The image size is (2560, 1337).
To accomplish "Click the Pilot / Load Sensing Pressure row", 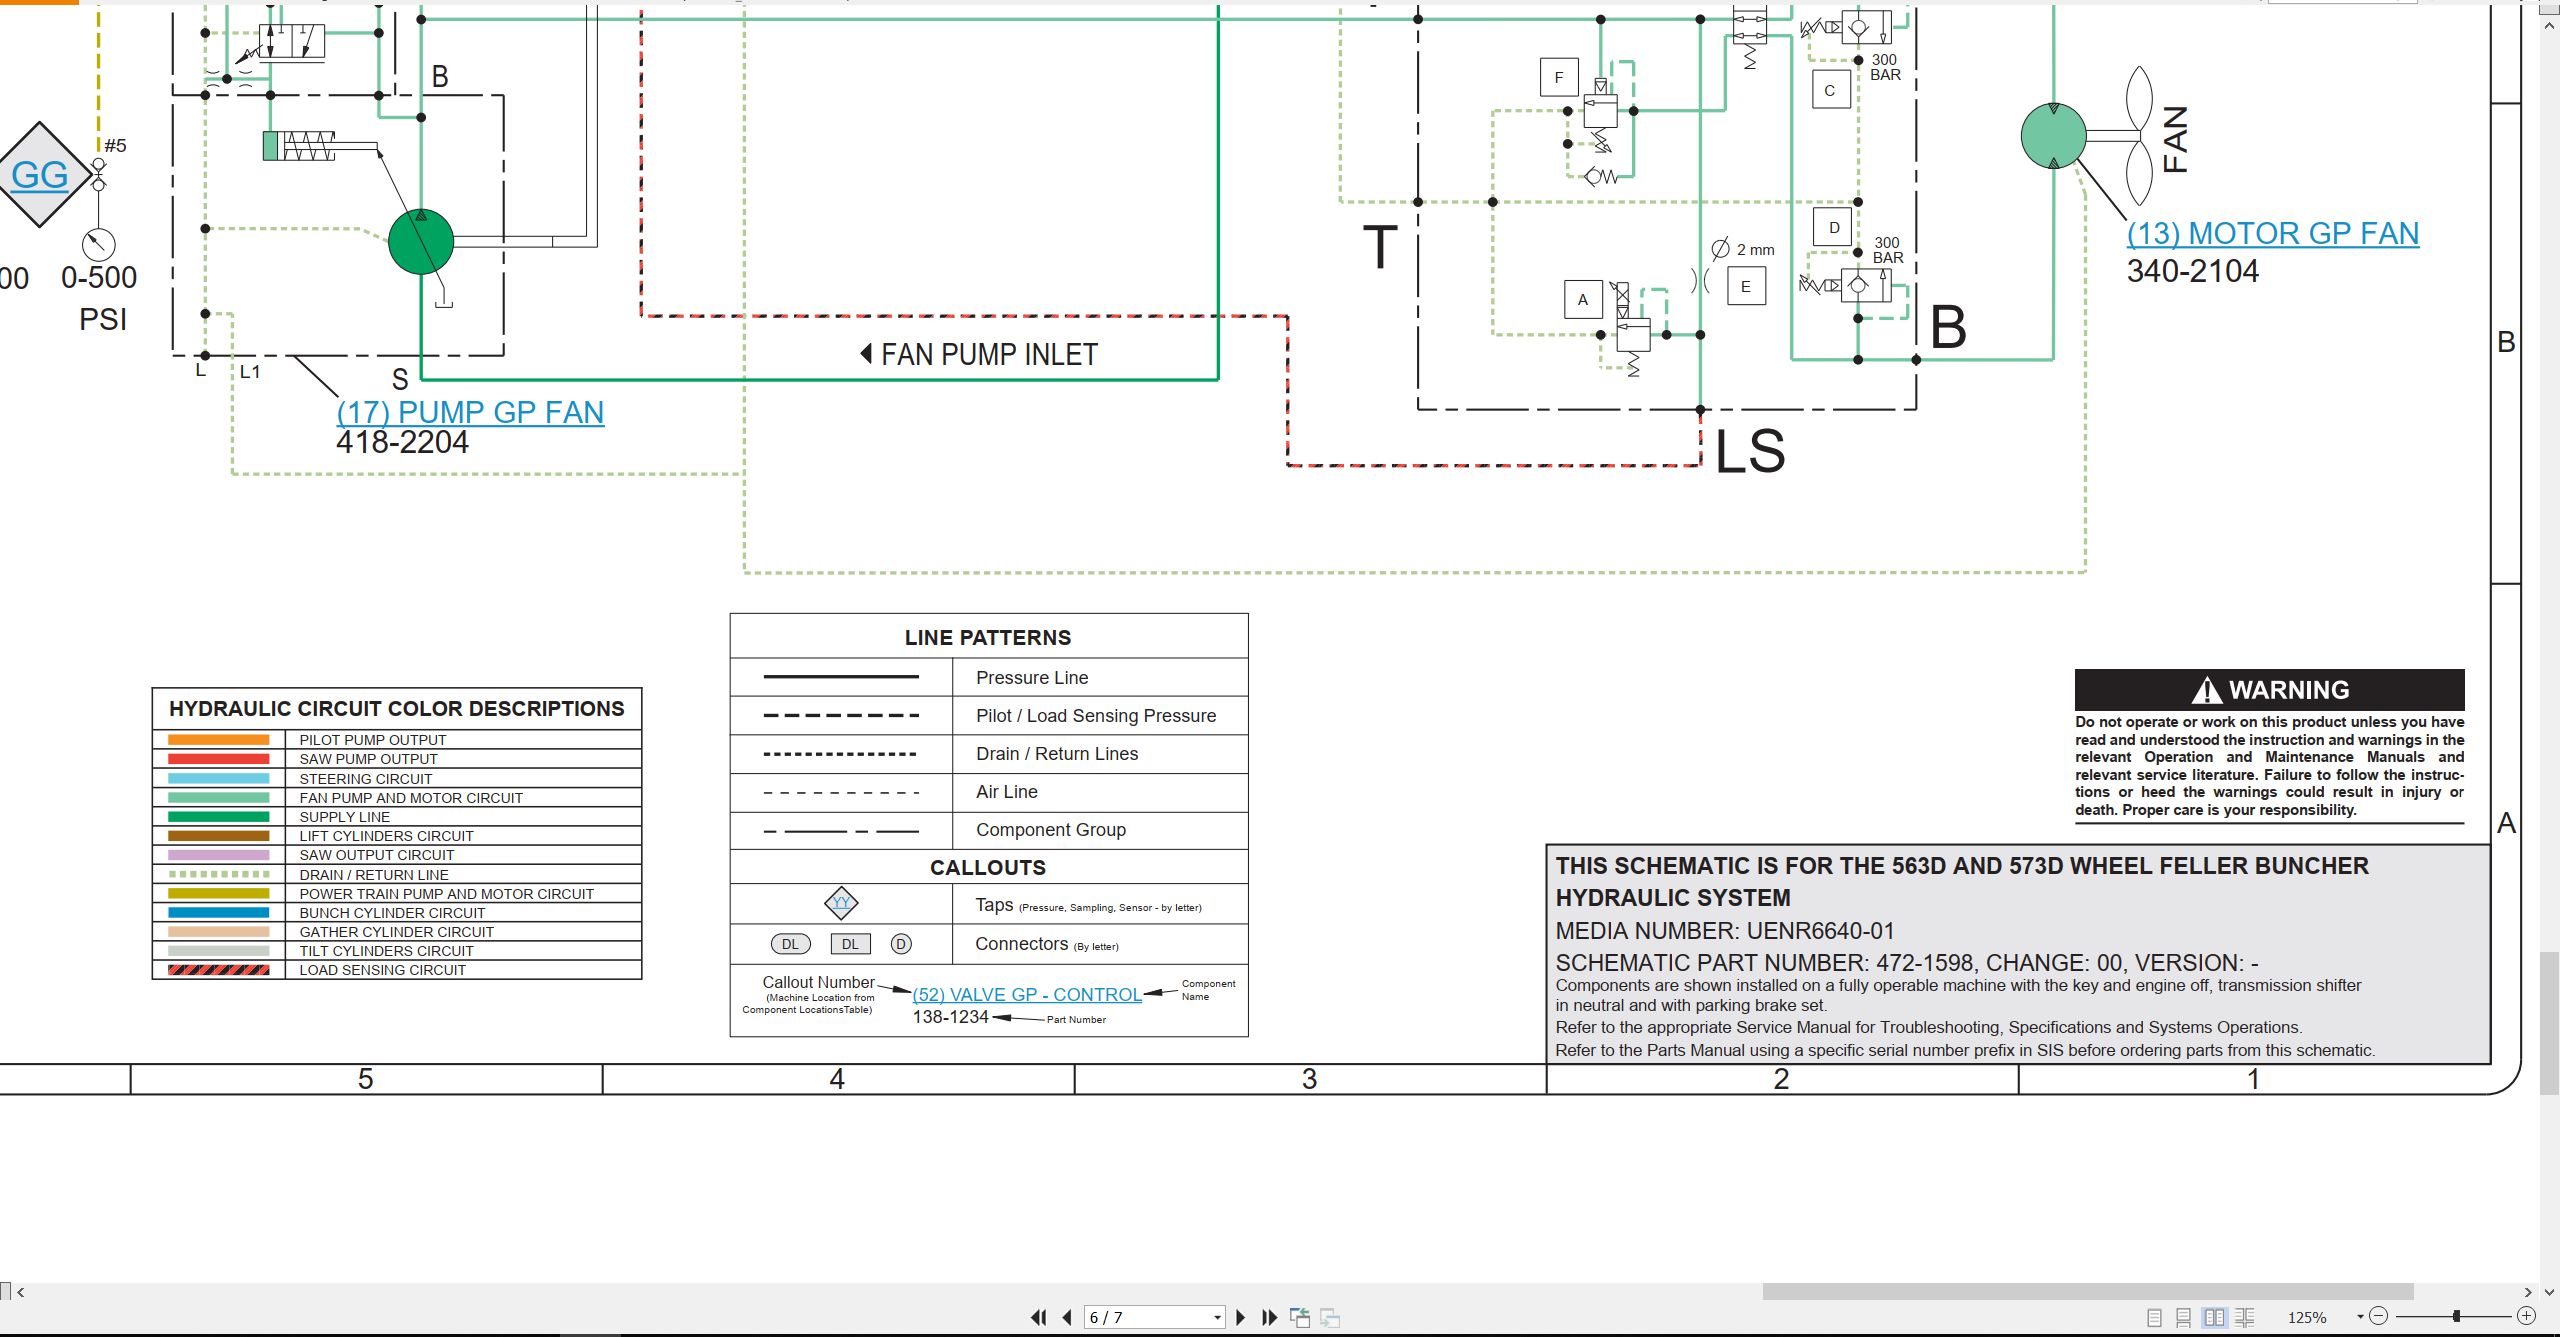I will coord(989,716).
